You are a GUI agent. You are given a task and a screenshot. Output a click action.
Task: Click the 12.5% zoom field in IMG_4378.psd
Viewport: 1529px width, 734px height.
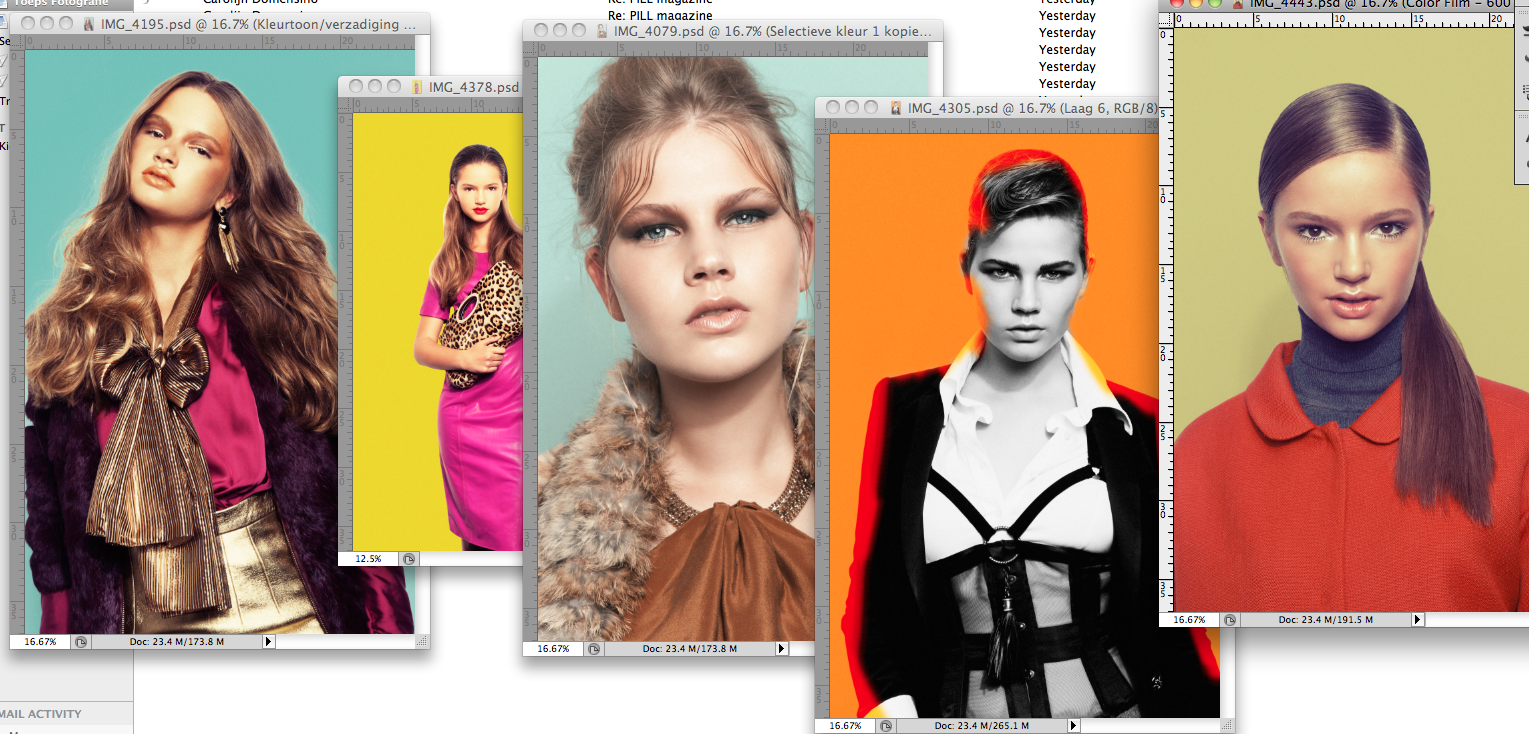369,559
